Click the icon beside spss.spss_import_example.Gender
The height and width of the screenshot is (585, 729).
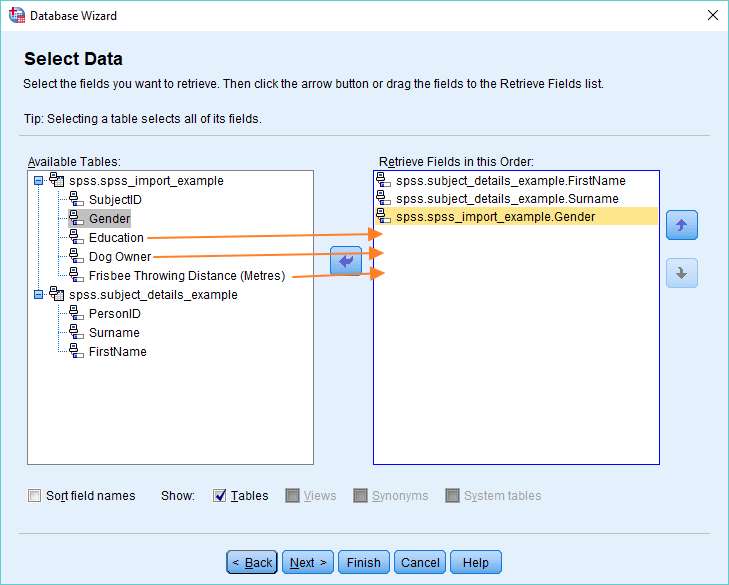384,216
